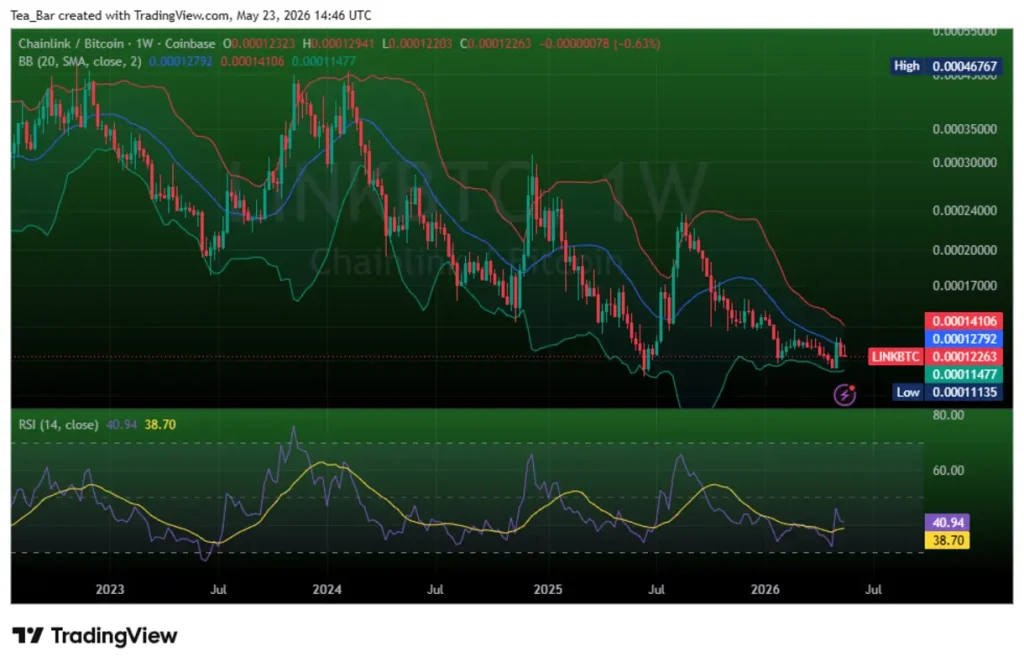Click the 2023 time axis label

pos(110,589)
